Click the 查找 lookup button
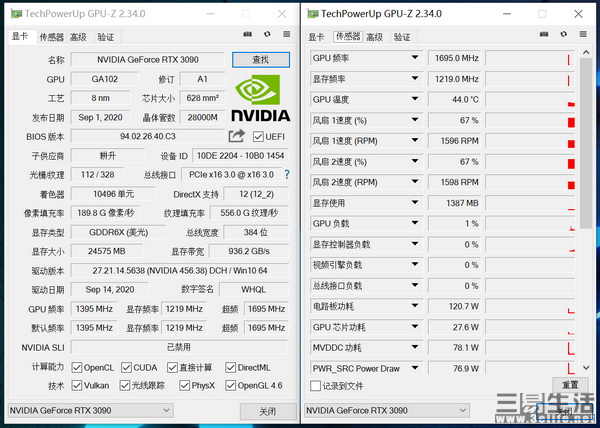 coord(261,60)
